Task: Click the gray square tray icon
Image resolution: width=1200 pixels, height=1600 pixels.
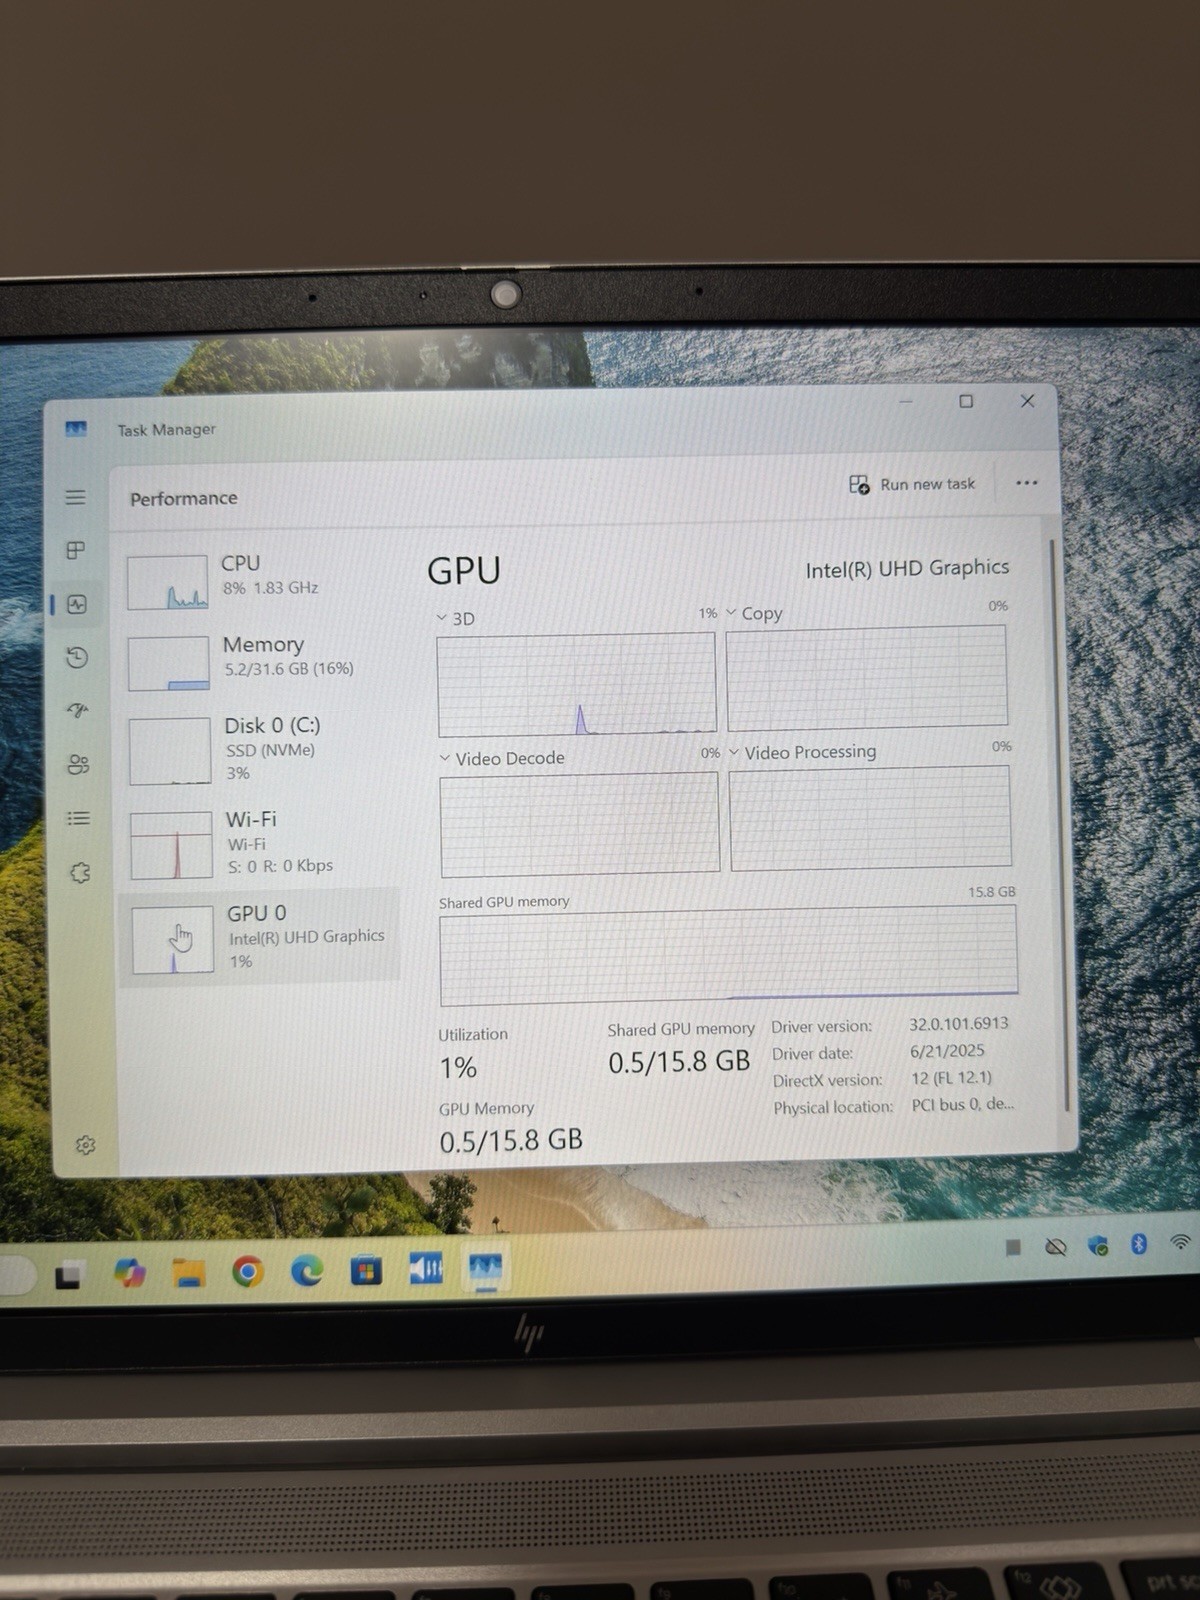Action: point(1013,1247)
